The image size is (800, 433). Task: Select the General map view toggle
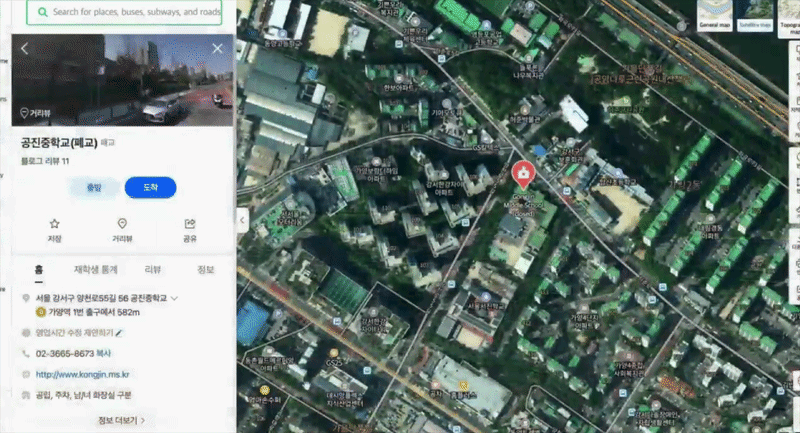[x=714, y=15]
